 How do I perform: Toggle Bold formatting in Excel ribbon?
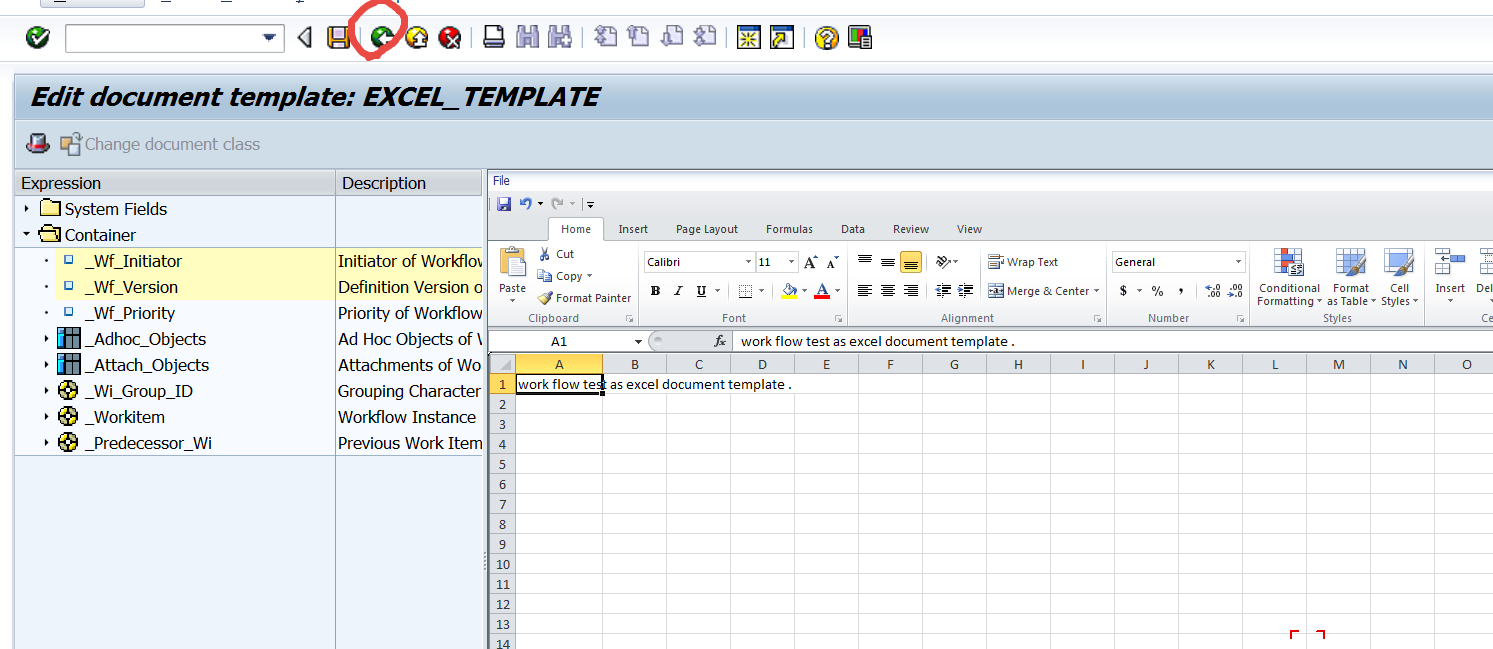(655, 291)
